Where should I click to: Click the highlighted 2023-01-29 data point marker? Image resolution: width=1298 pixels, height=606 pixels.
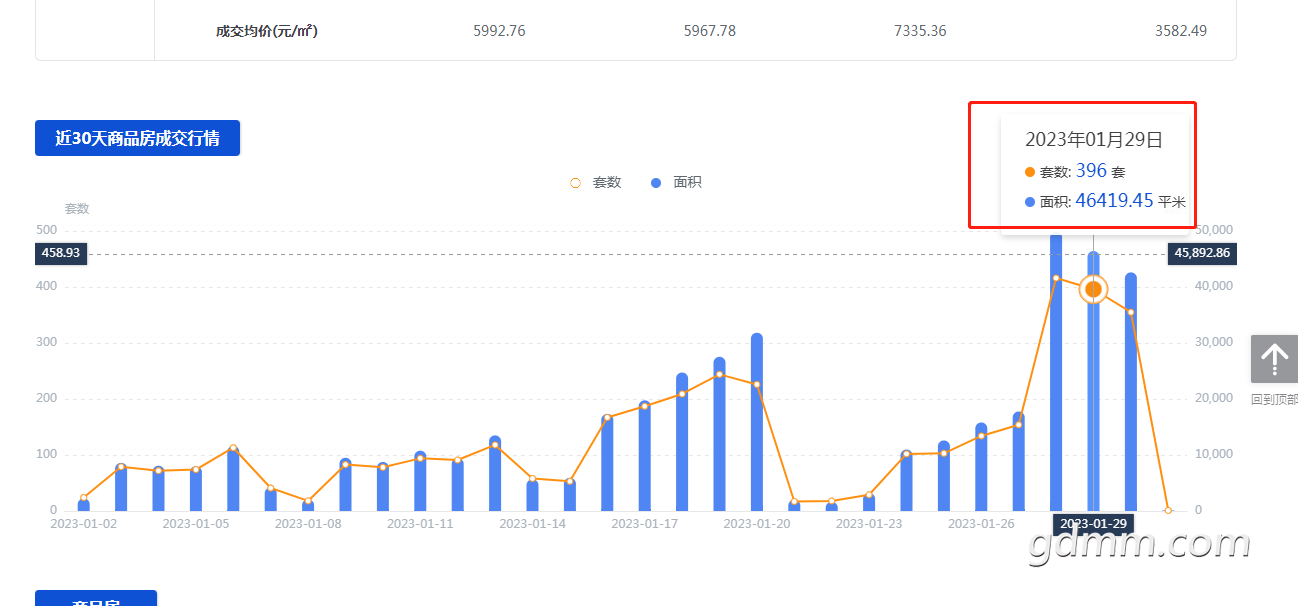(1093, 289)
